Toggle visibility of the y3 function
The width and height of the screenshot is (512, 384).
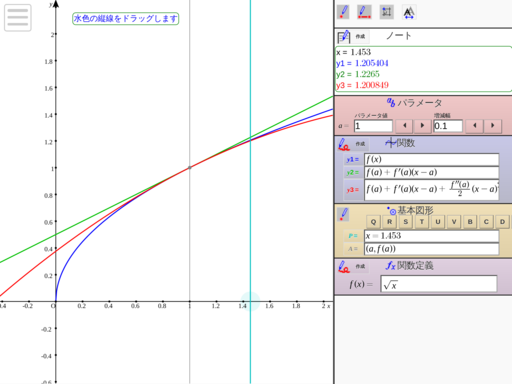353,190
